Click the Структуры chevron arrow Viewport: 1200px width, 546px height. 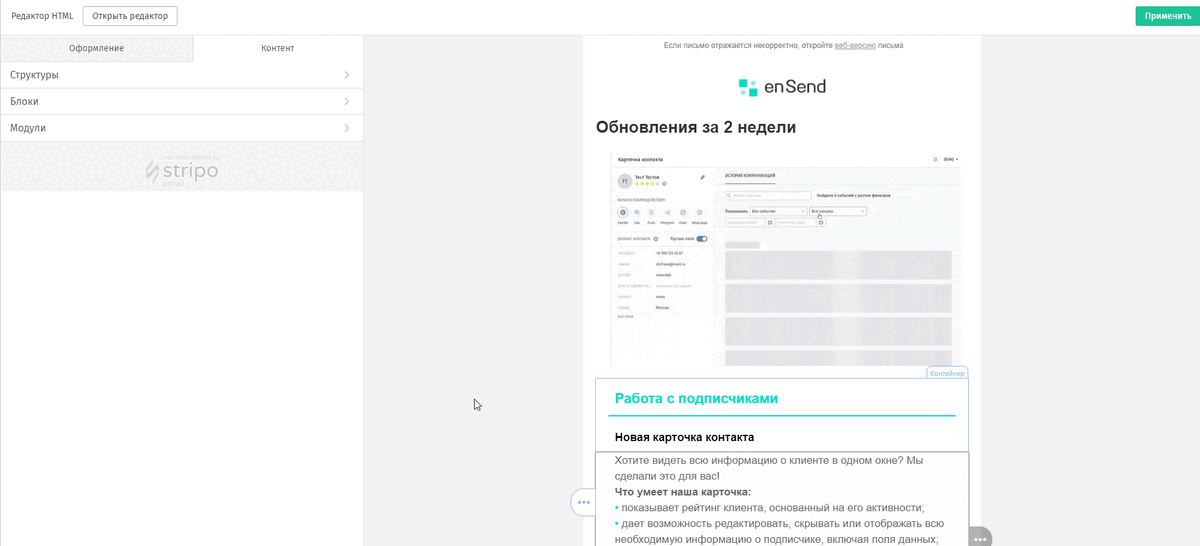coord(347,75)
